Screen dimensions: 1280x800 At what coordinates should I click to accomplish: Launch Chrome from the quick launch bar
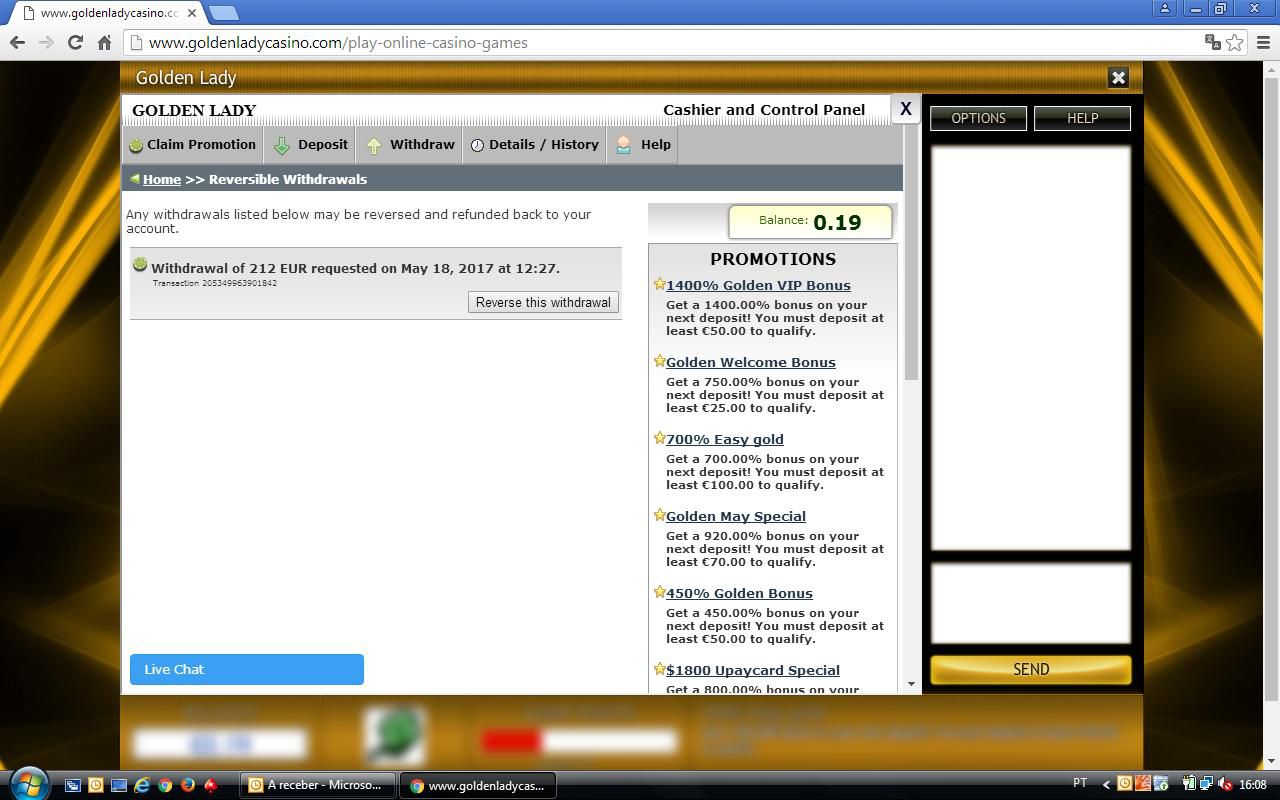165,785
